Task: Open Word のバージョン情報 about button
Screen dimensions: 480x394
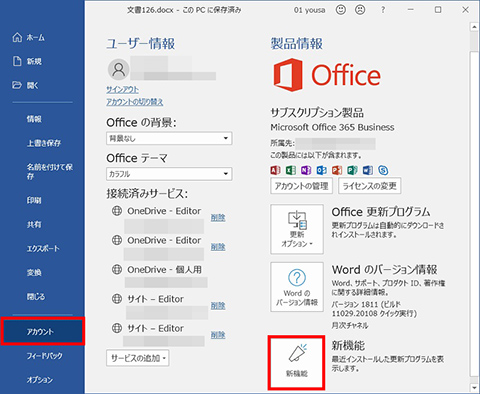Action: [297, 287]
